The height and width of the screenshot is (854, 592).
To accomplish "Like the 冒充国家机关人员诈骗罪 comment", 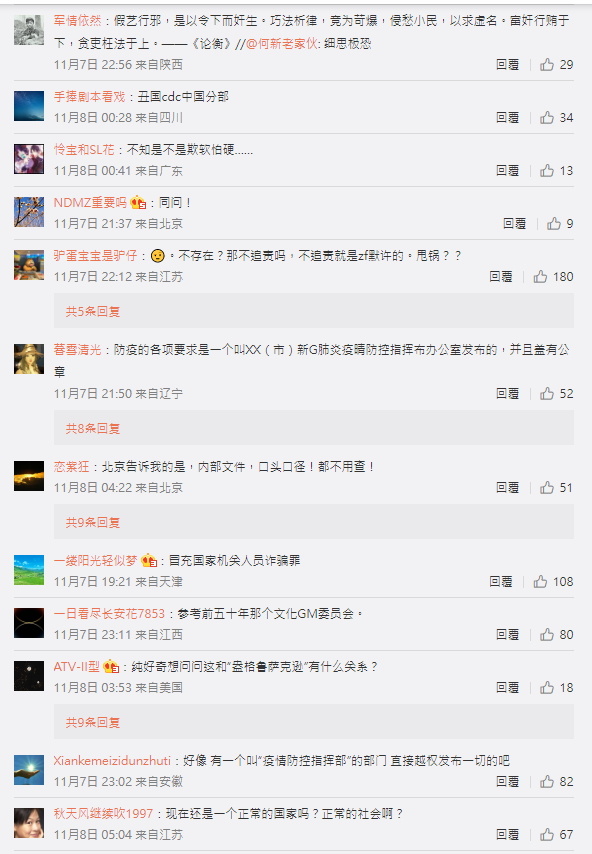I will [553, 582].
